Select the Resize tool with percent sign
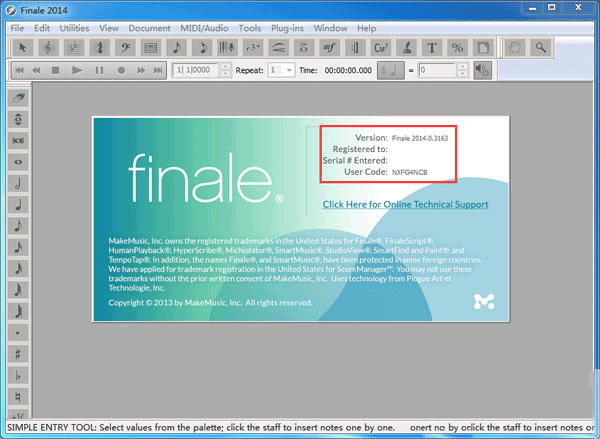Viewport: 600px width, 439px height. point(457,48)
